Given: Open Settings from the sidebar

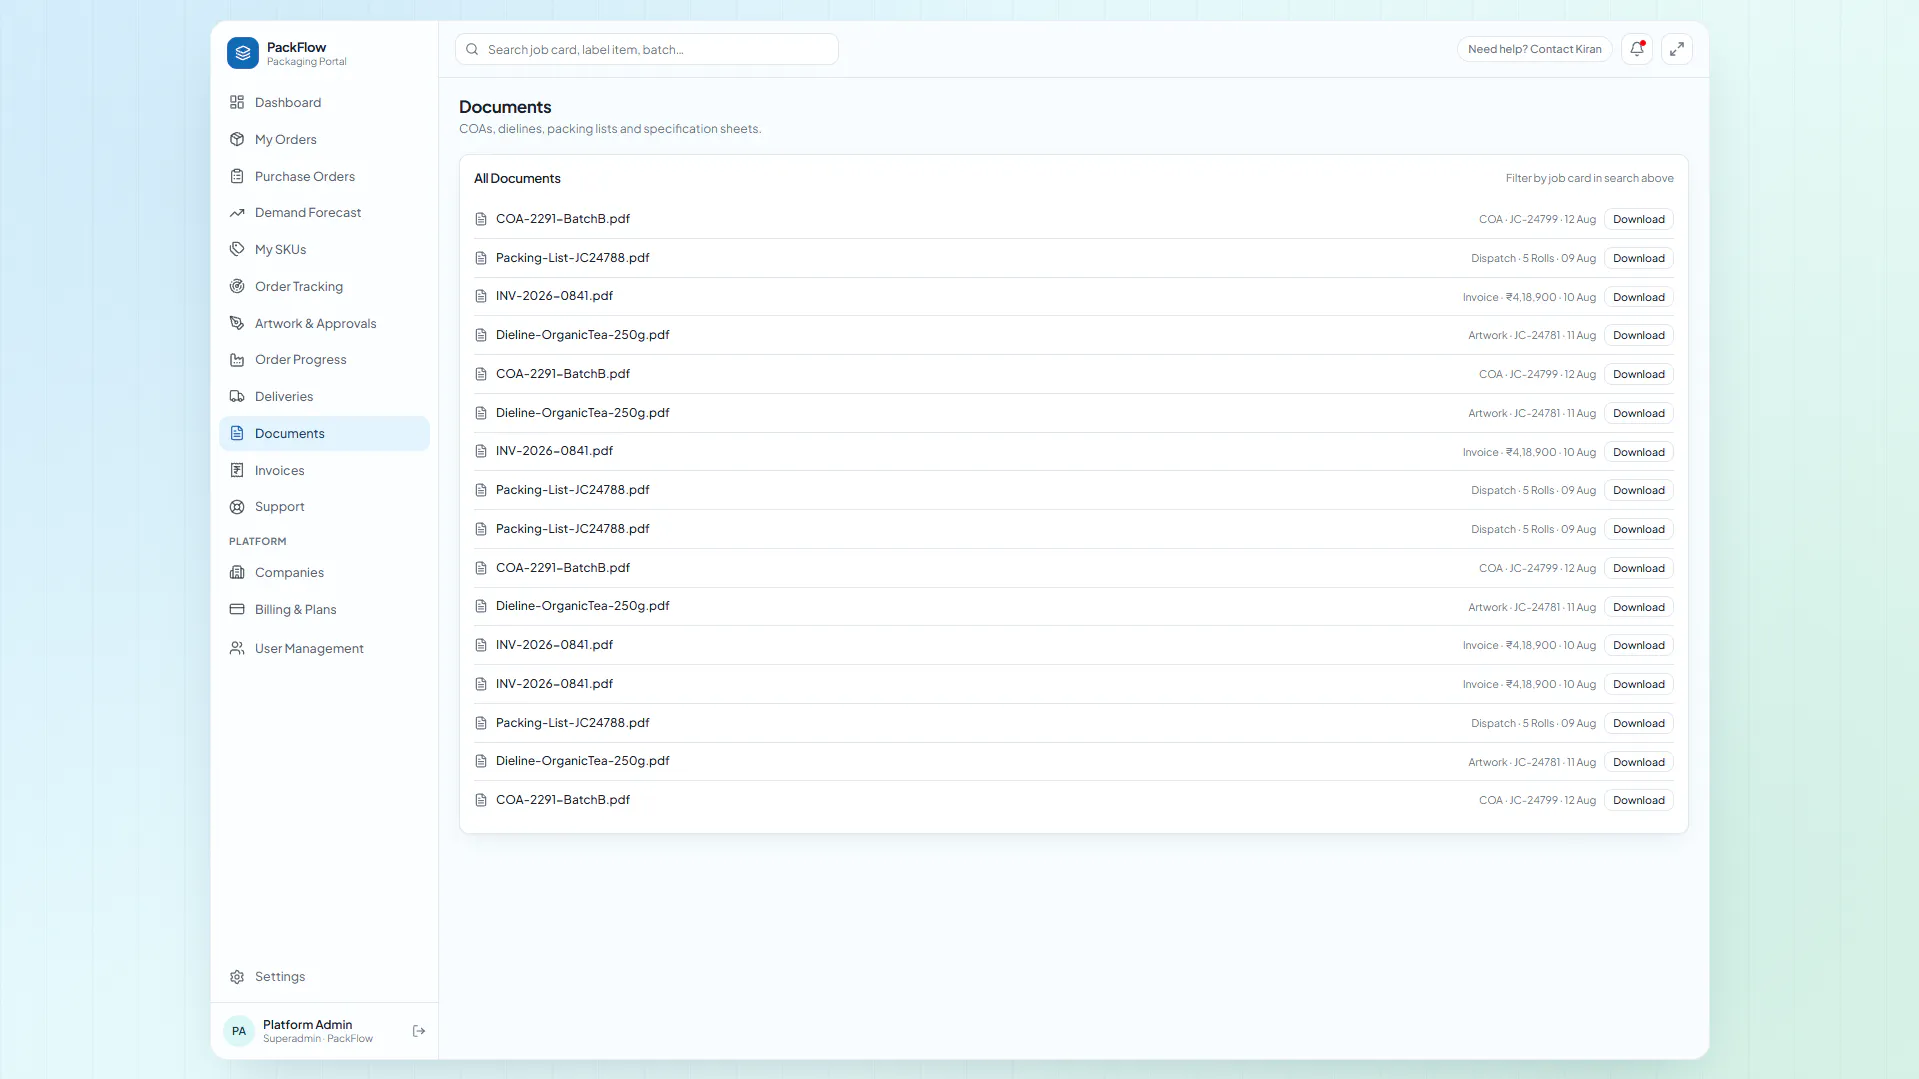Looking at the screenshot, I should [x=324, y=977].
